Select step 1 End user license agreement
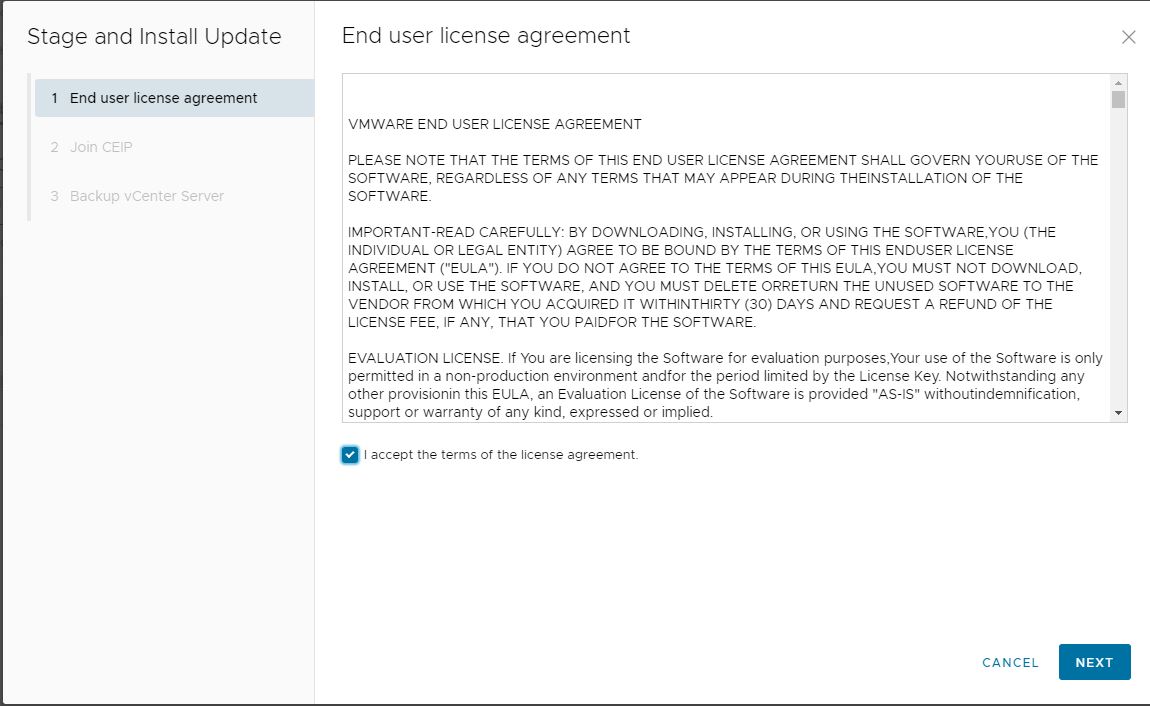 pyautogui.click(x=175, y=98)
